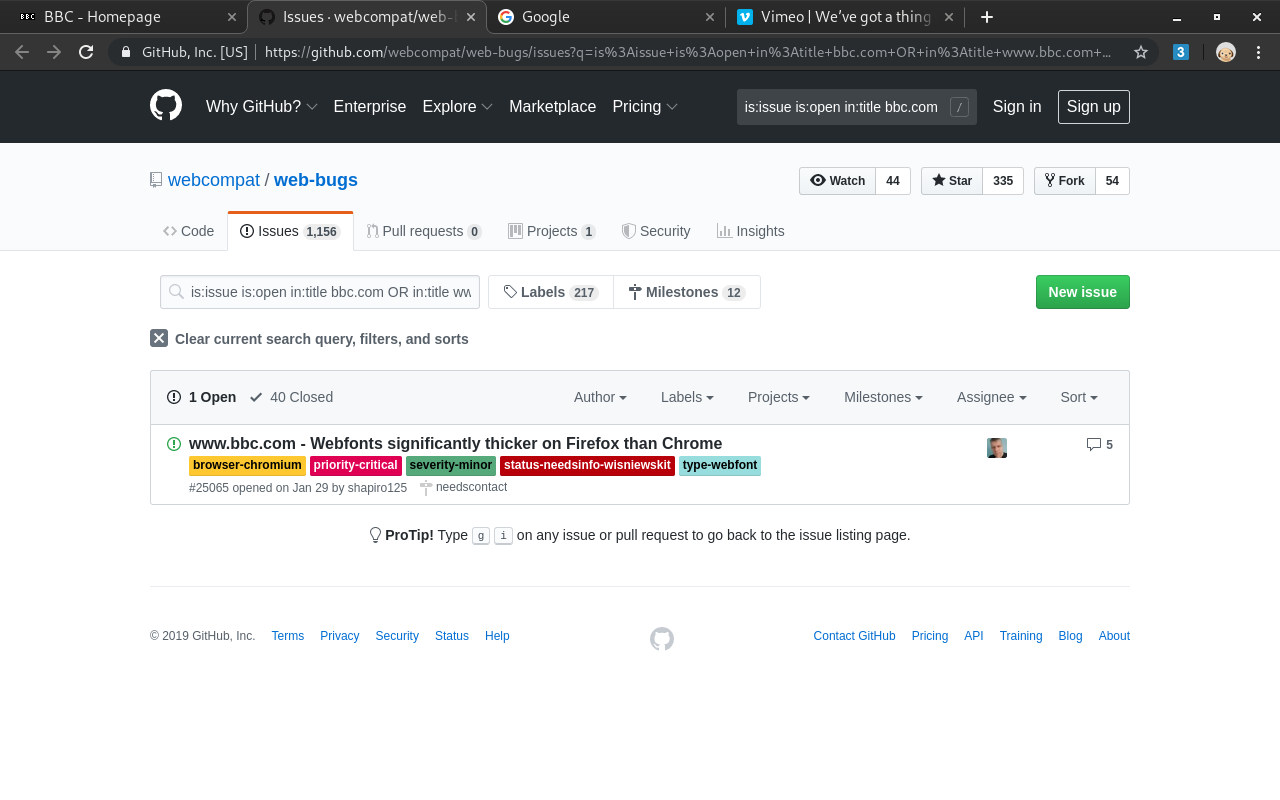Expand the Why GitHub? menu
The width and height of the screenshot is (1280, 800).
click(x=262, y=107)
